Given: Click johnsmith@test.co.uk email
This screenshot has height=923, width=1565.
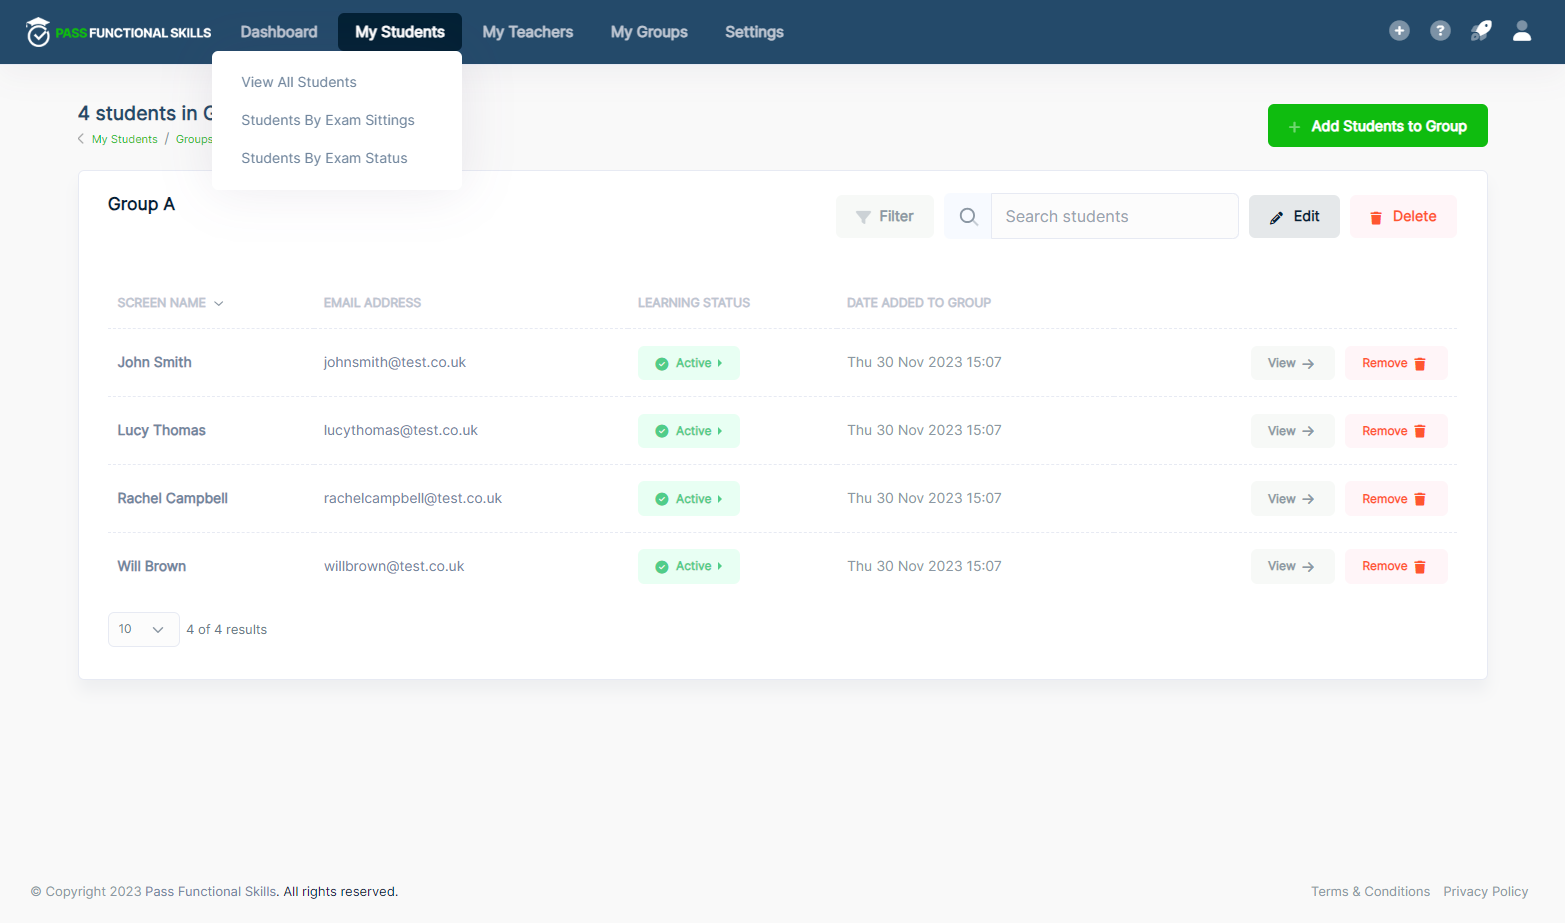Looking at the screenshot, I should [x=394, y=362].
